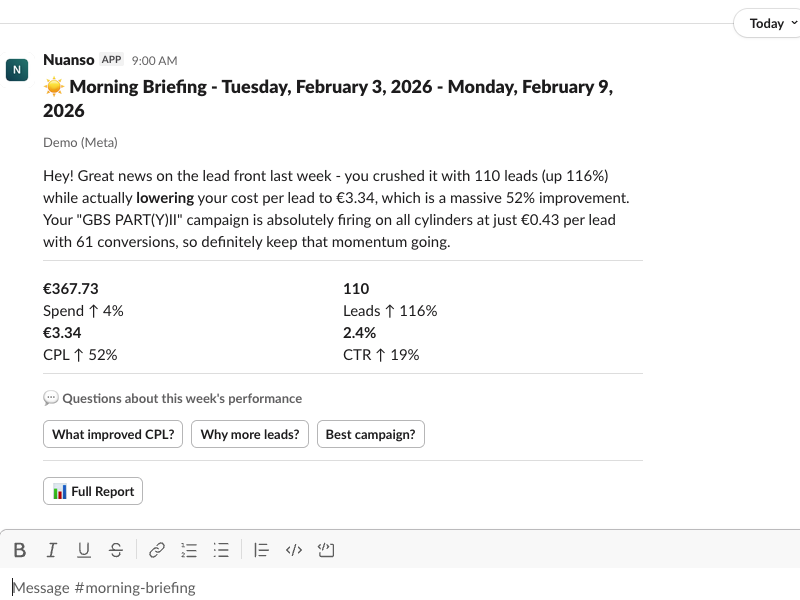Toggle italic text formatting
Viewport: 800px width, 600px height.
(52, 549)
